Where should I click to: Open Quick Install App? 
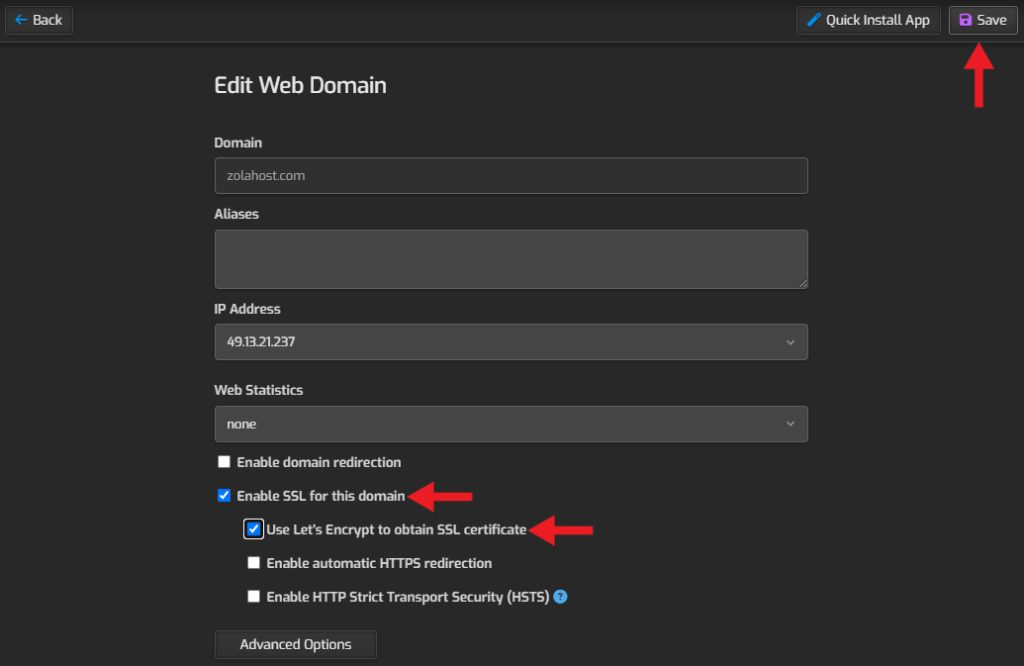868,20
